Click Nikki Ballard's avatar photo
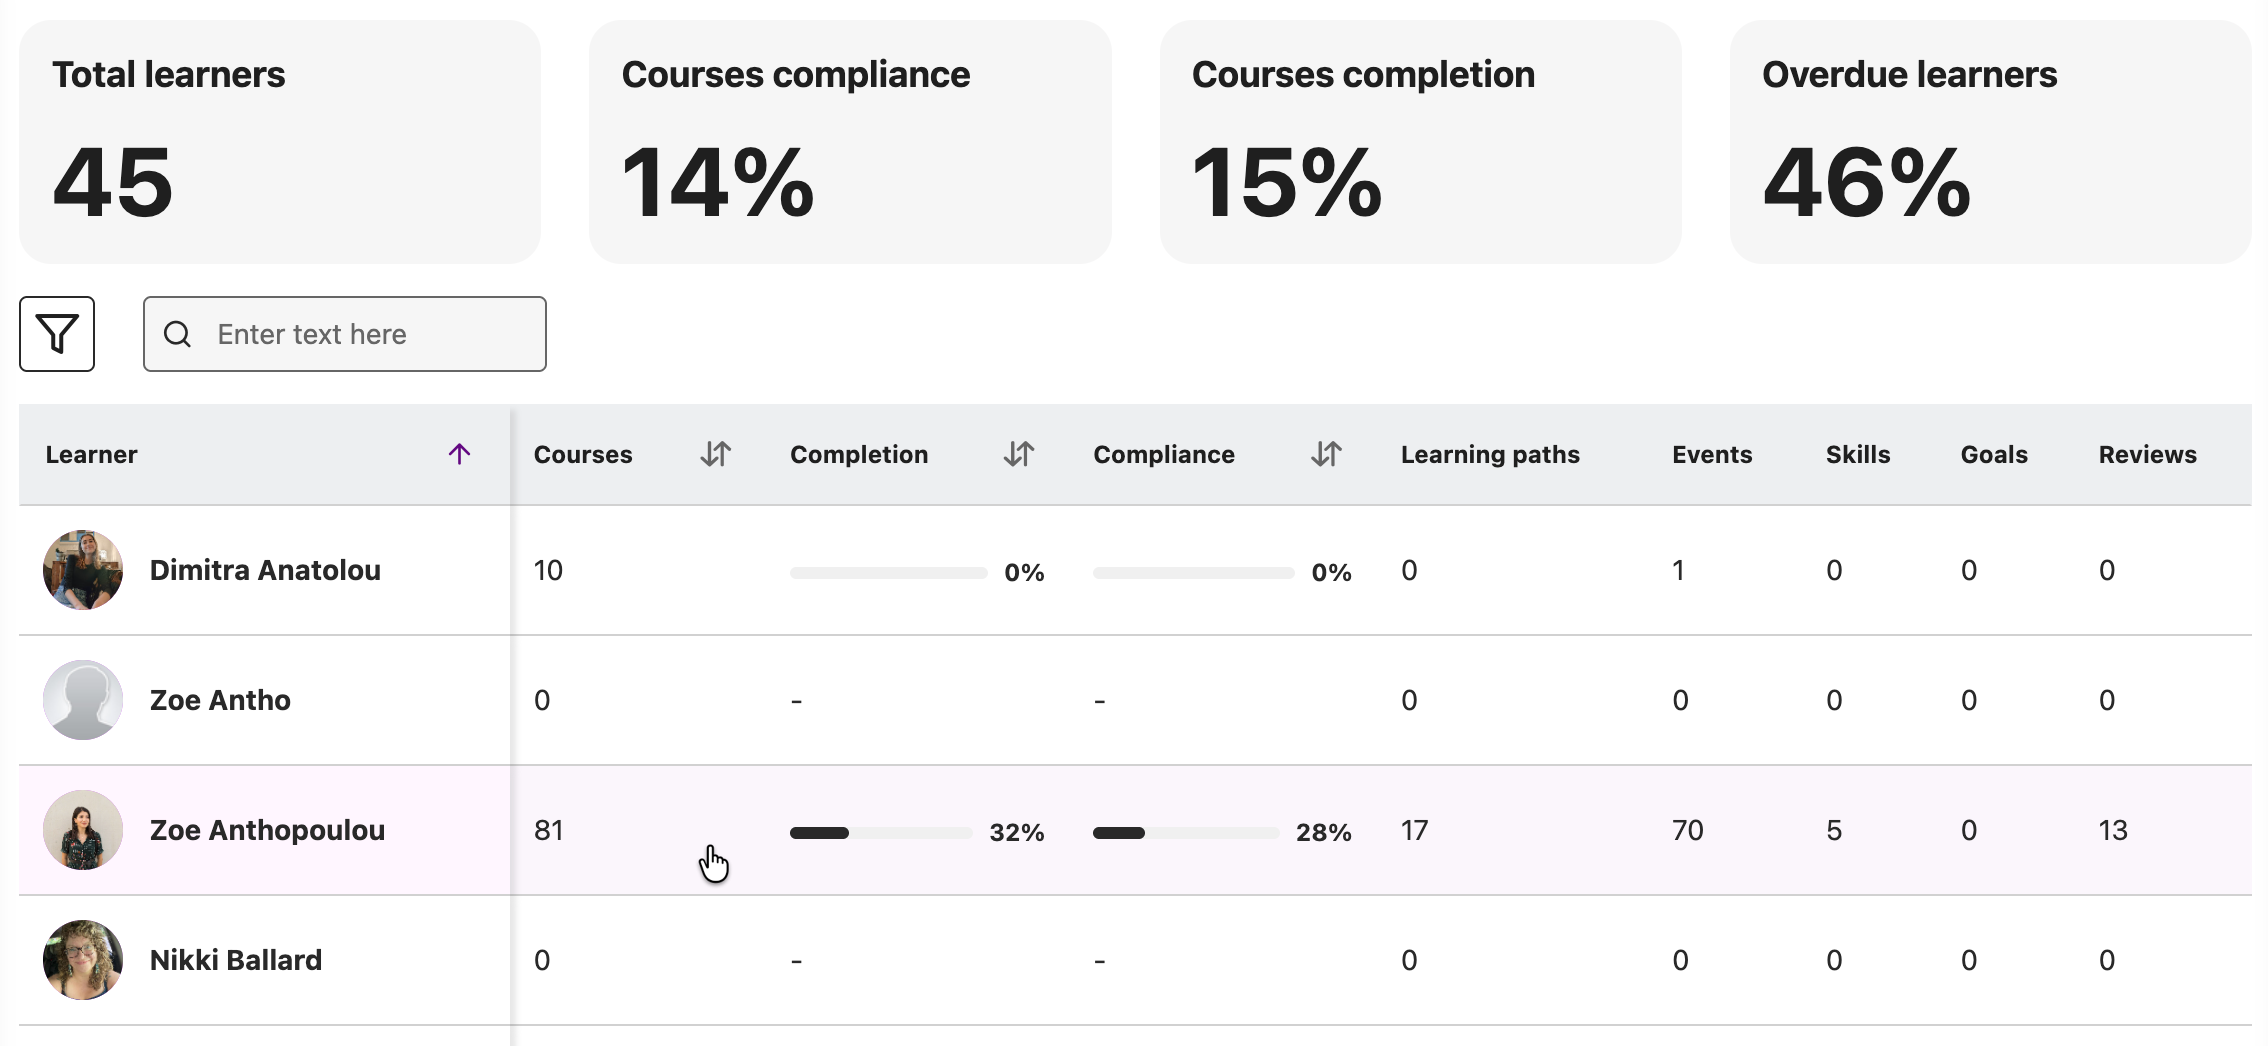The width and height of the screenshot is (2268, 1046). [83, 960]
